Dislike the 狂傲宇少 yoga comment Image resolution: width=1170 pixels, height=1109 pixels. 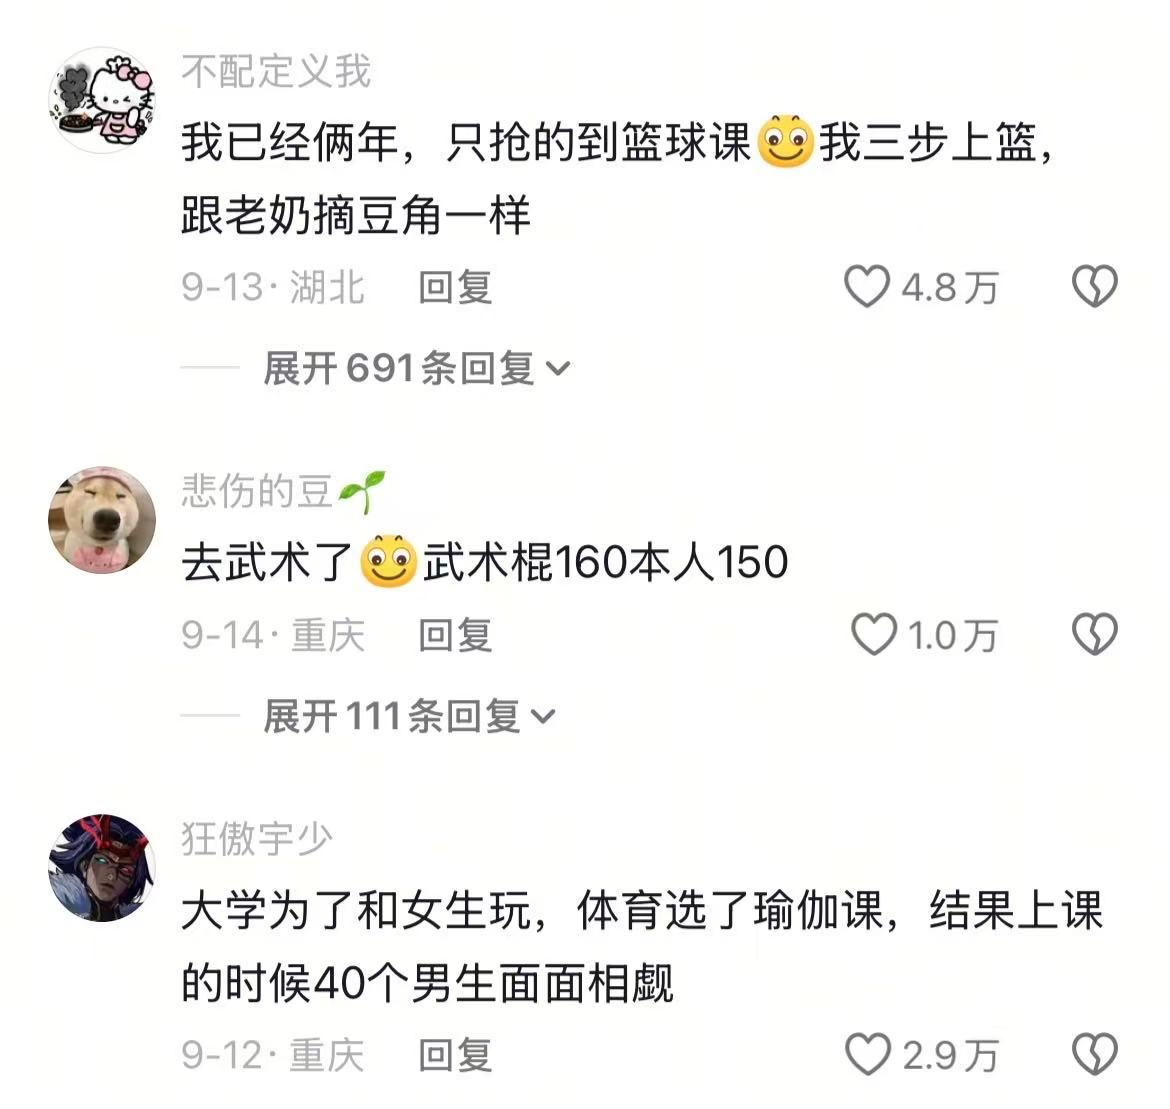click(x=1095, y=1055)
